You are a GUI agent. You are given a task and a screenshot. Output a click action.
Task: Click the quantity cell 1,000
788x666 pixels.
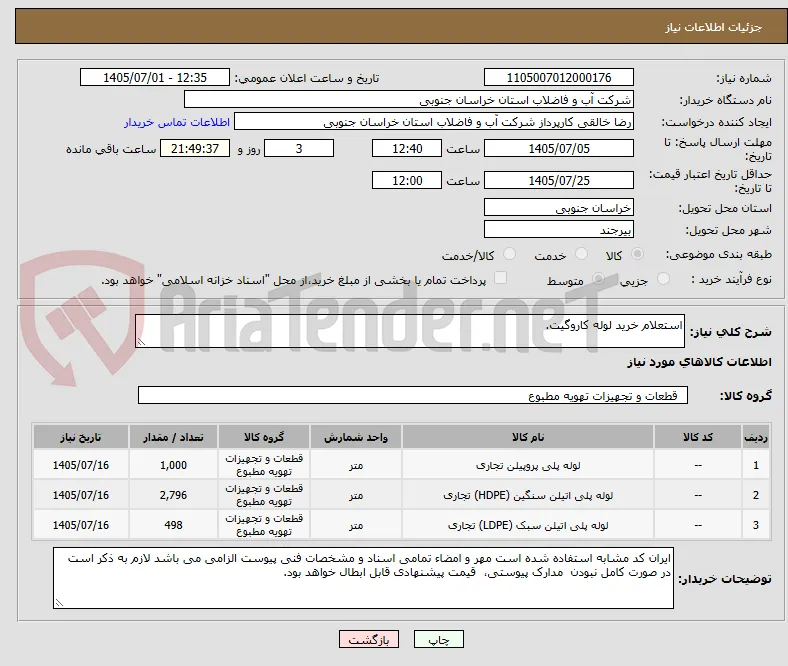tap(173, 465)
